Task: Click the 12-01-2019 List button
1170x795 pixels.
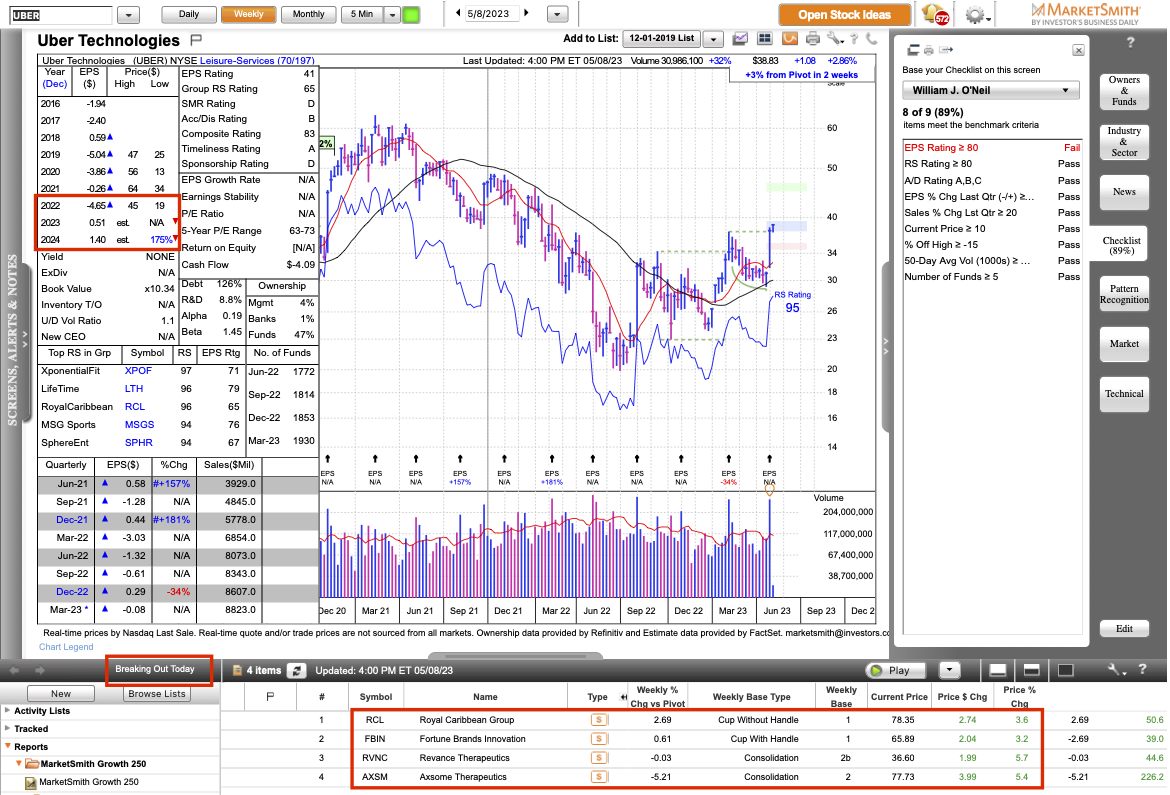Action: 661,38
